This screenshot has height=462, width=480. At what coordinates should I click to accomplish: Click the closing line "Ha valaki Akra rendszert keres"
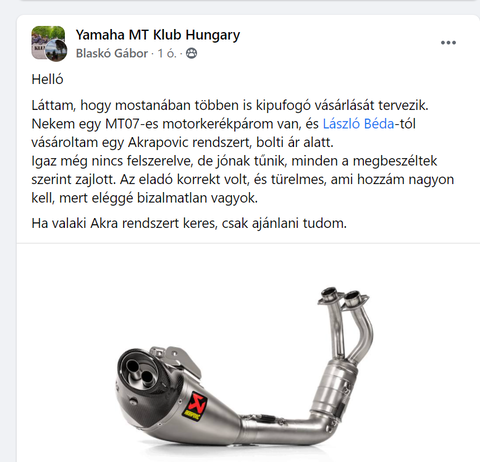[x=189, y=223]
